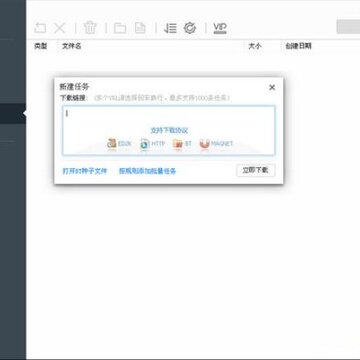This screenshot has width=360, height=360.
Task: Click the ED2K protocol icon
Action: 111,144
